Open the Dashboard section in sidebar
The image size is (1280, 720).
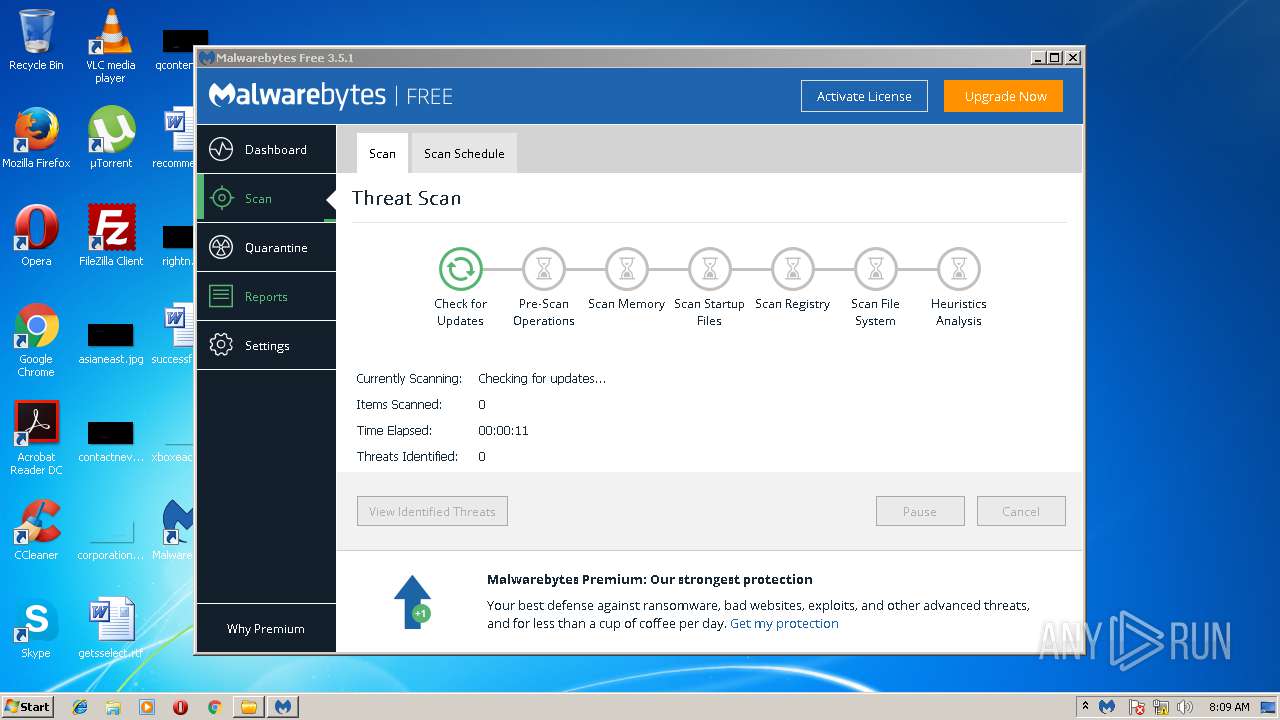point(266,150)
